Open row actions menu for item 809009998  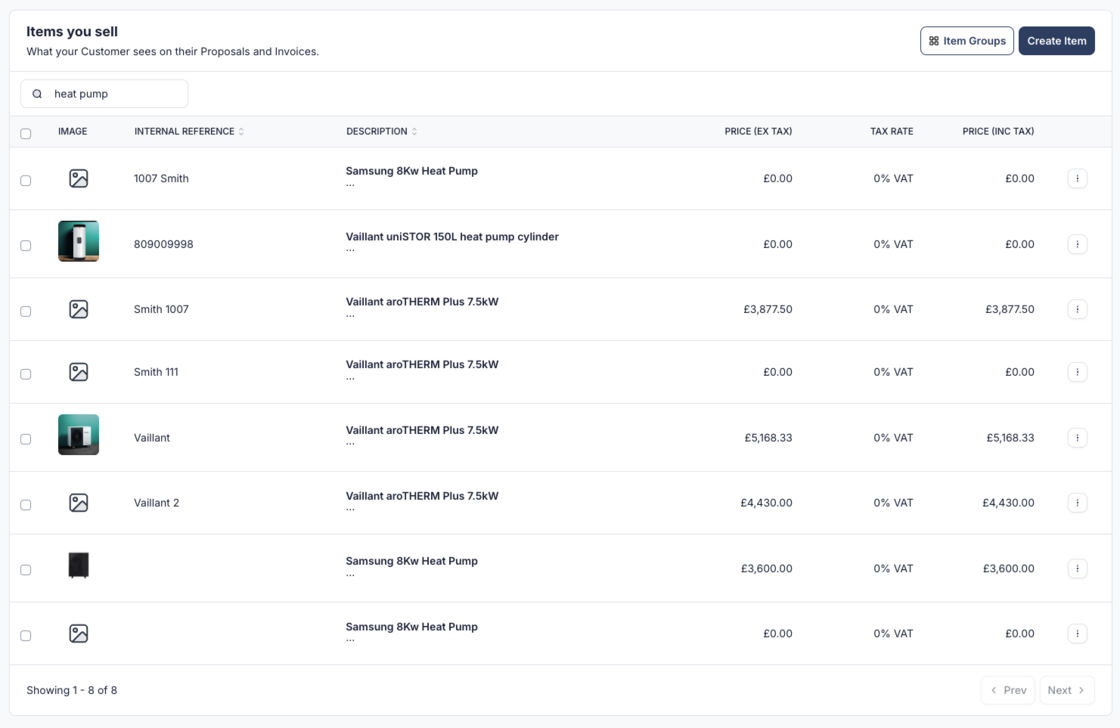(1077, 244)
